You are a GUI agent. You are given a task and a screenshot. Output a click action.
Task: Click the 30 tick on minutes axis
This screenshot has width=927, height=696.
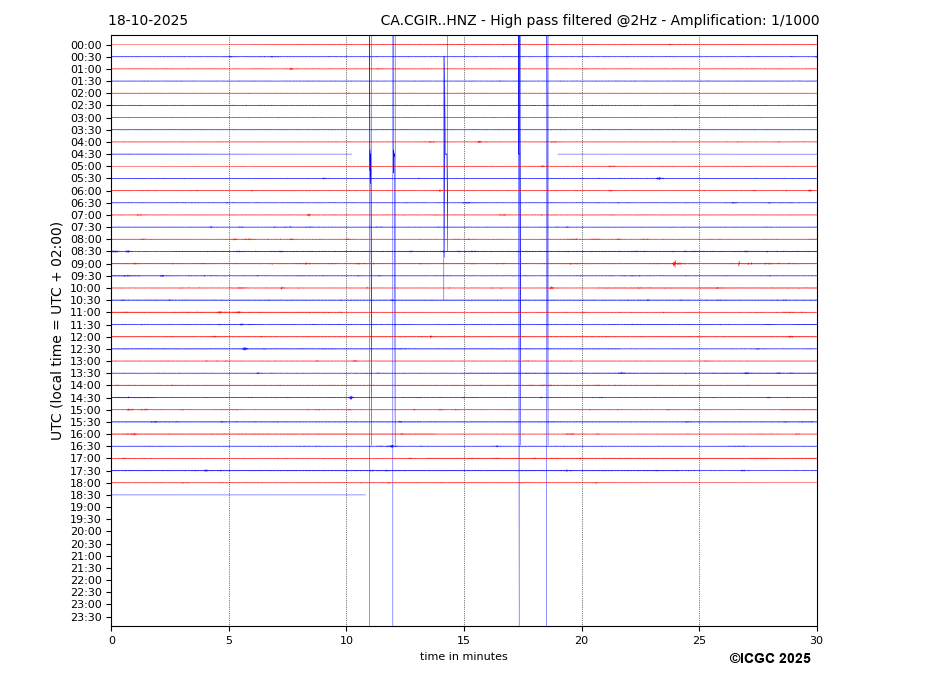click(x=816, y=640)
